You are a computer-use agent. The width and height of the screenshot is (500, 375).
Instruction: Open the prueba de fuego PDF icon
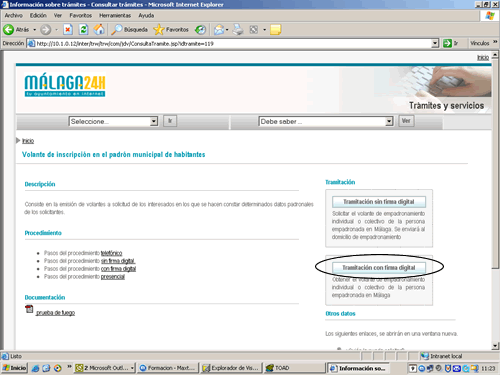click(29, 309)
